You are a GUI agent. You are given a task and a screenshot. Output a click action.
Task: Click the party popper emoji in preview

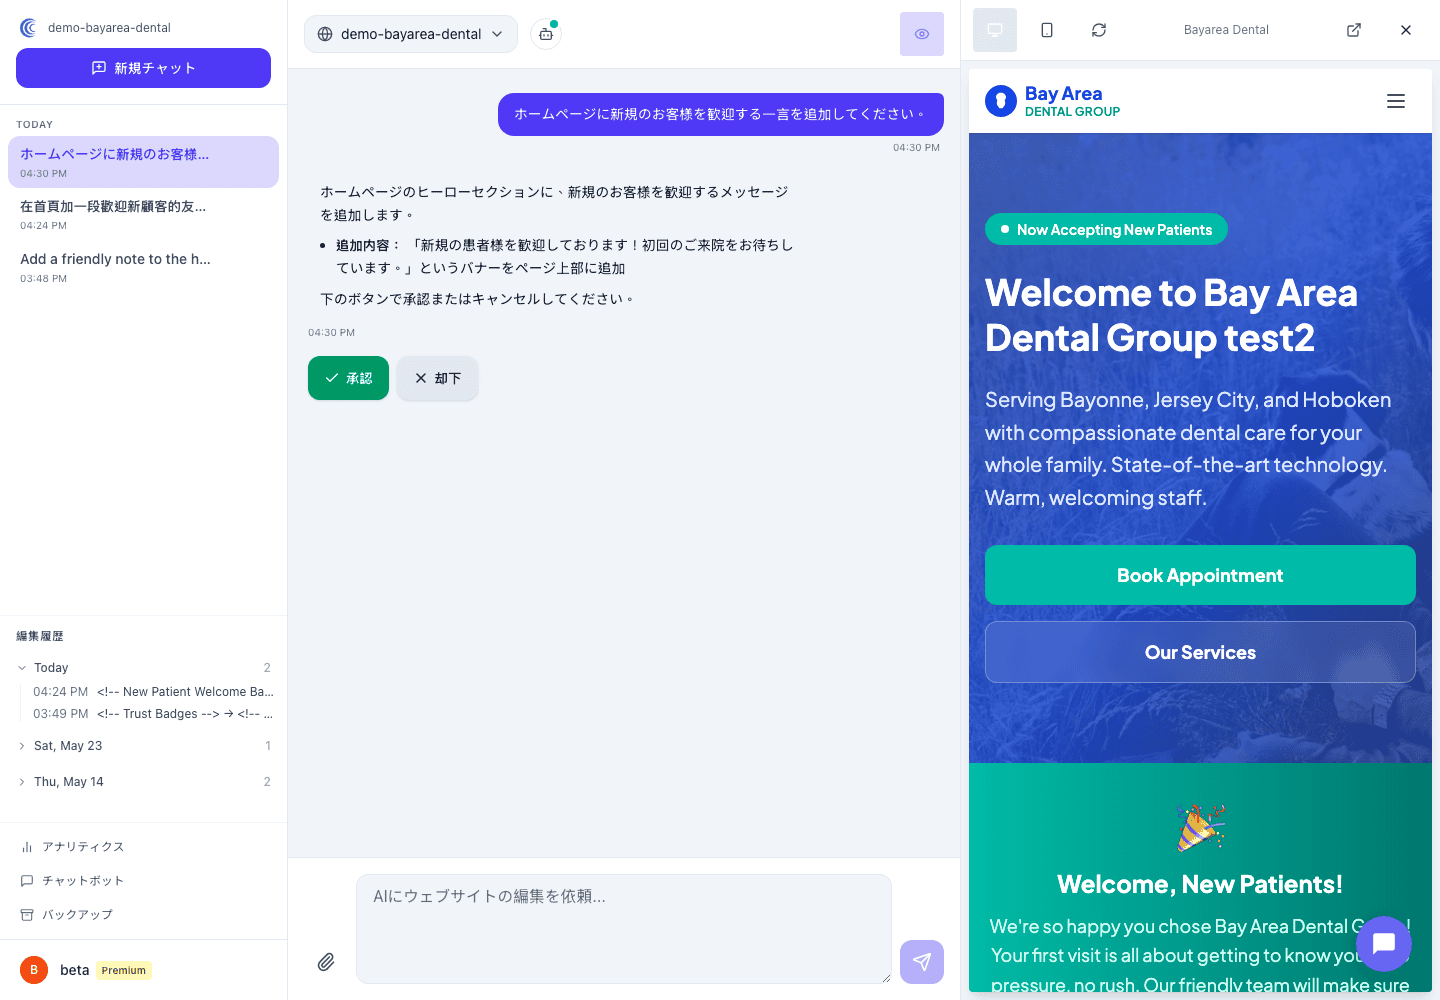(x=1200, y=828)
